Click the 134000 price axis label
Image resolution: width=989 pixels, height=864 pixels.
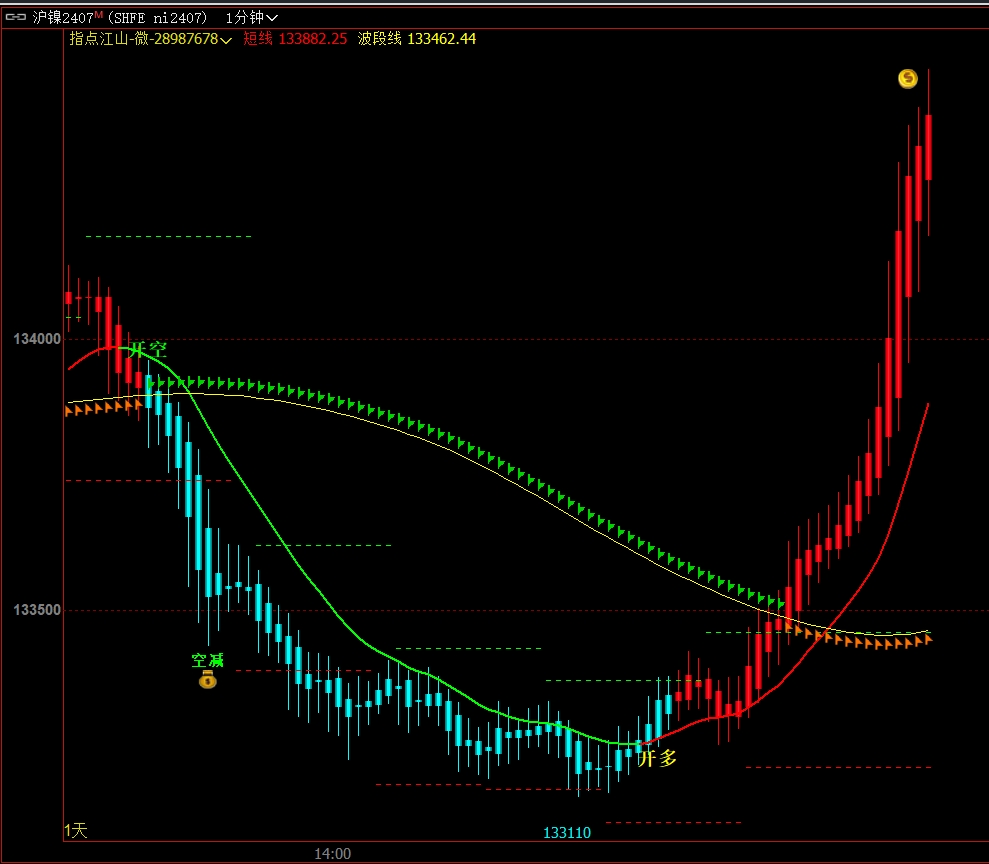coord(37,339)
